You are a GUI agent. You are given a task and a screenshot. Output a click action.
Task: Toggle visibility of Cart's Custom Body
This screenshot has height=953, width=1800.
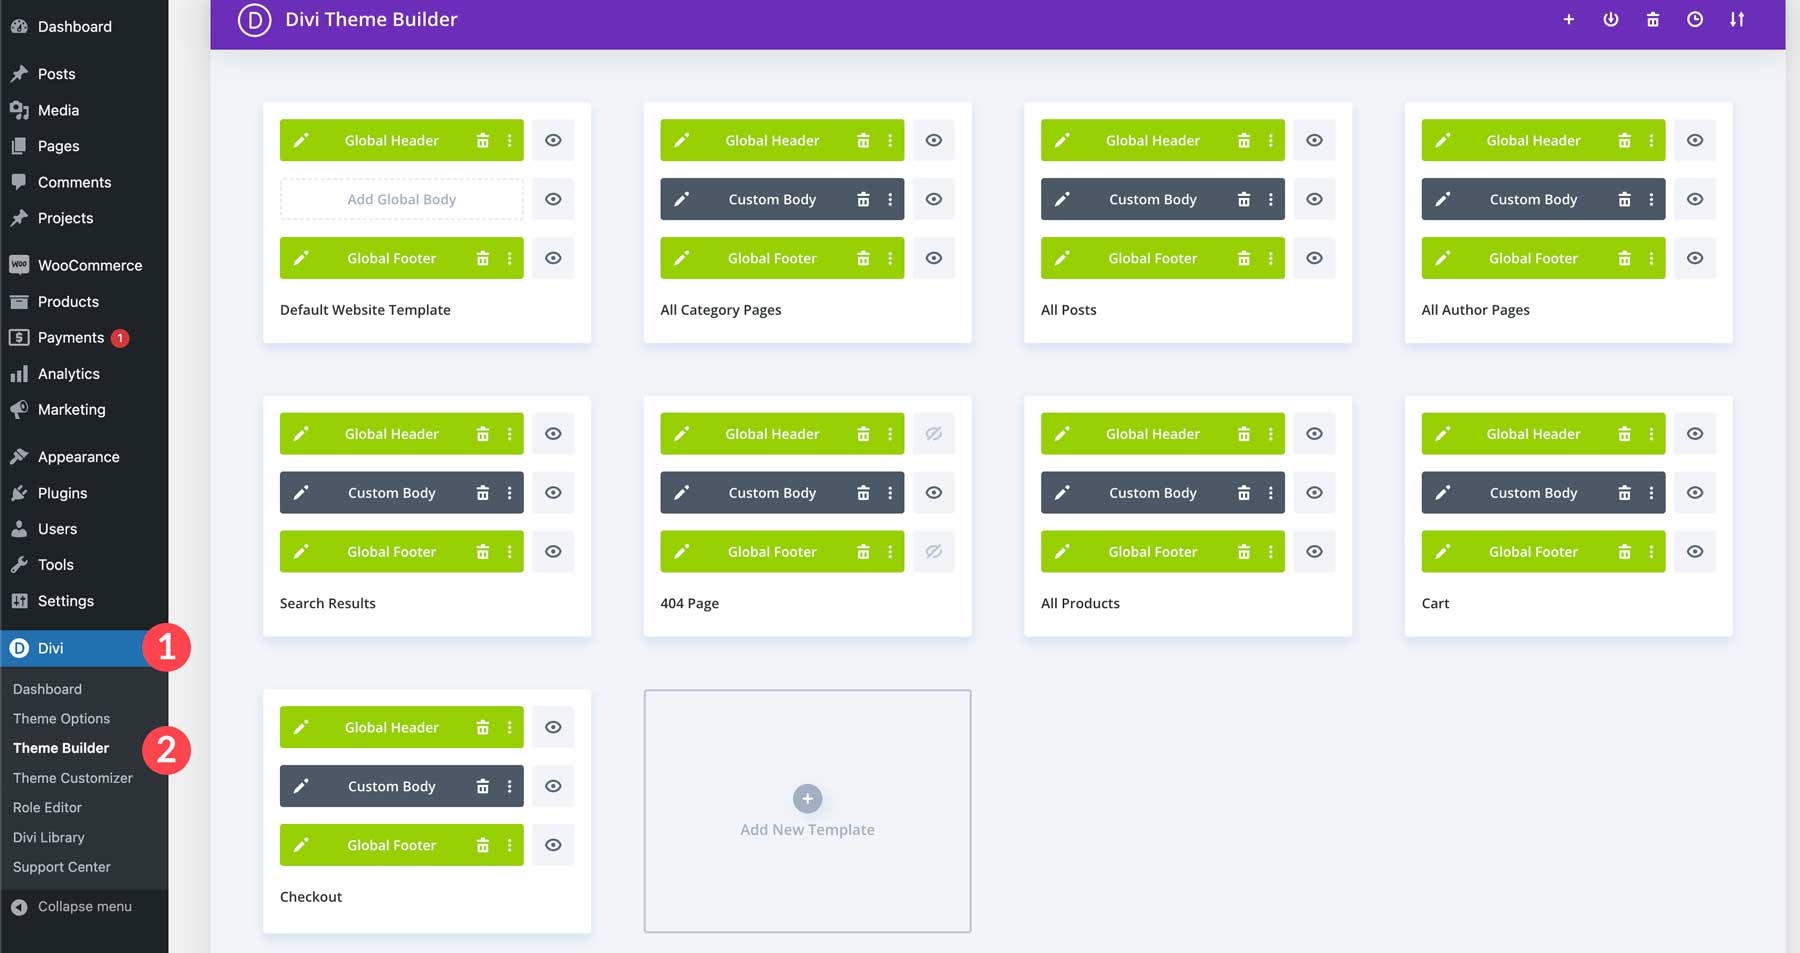tap(1694, 492)
